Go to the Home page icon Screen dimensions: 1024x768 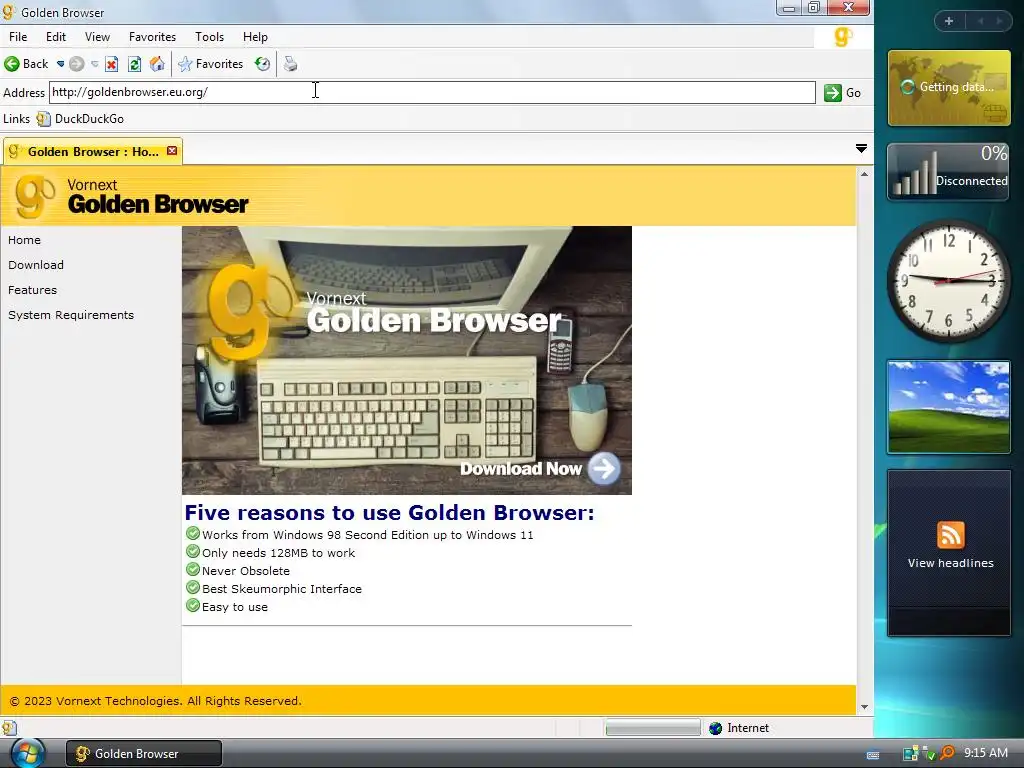point(157,64)
